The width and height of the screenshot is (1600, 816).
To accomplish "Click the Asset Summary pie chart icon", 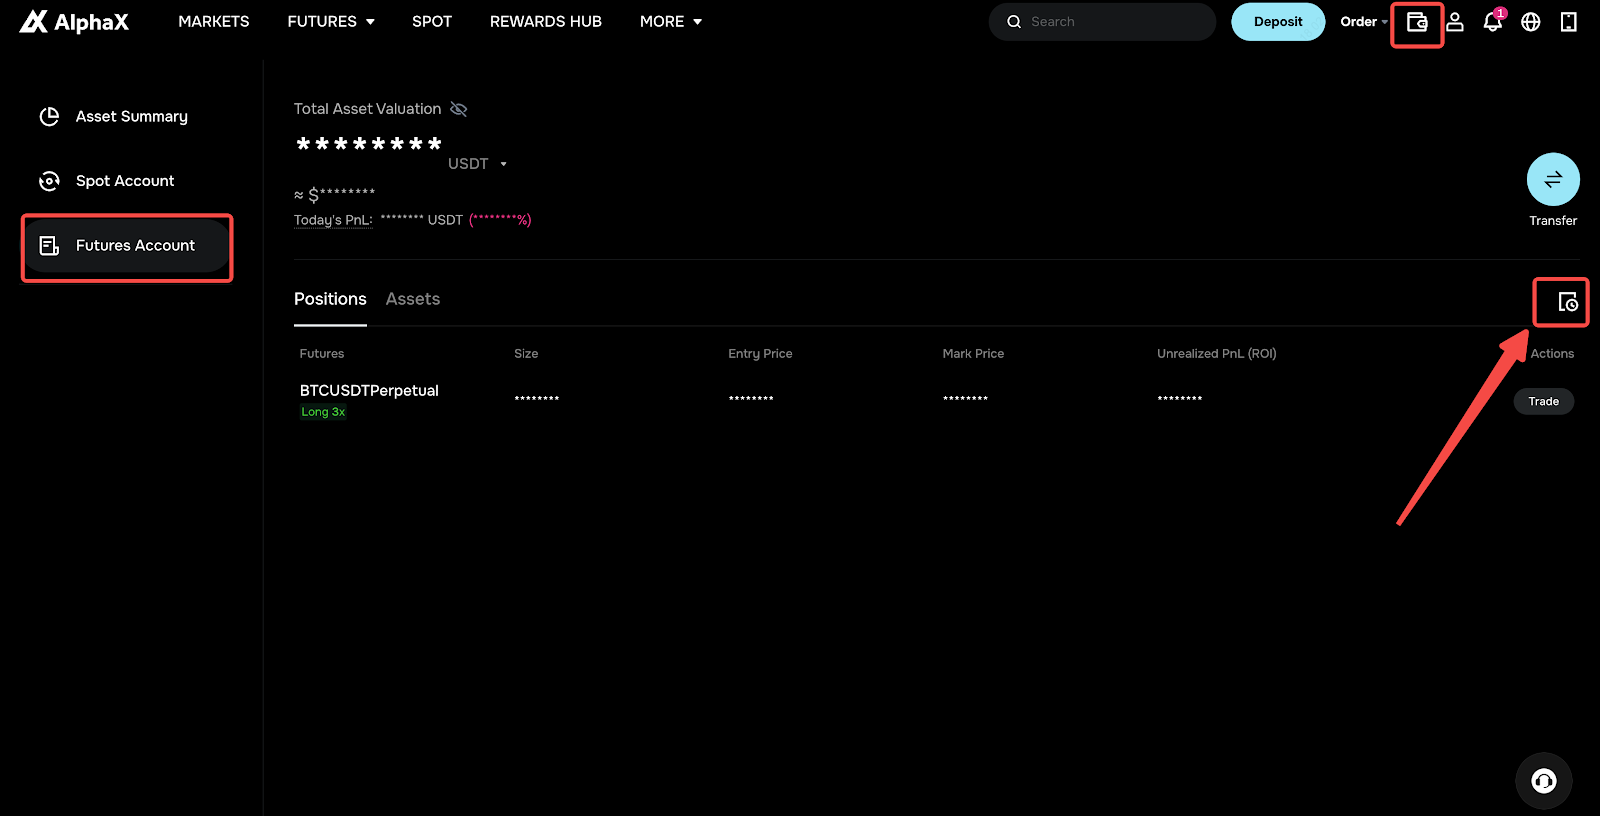I will [x=49, y=117].
